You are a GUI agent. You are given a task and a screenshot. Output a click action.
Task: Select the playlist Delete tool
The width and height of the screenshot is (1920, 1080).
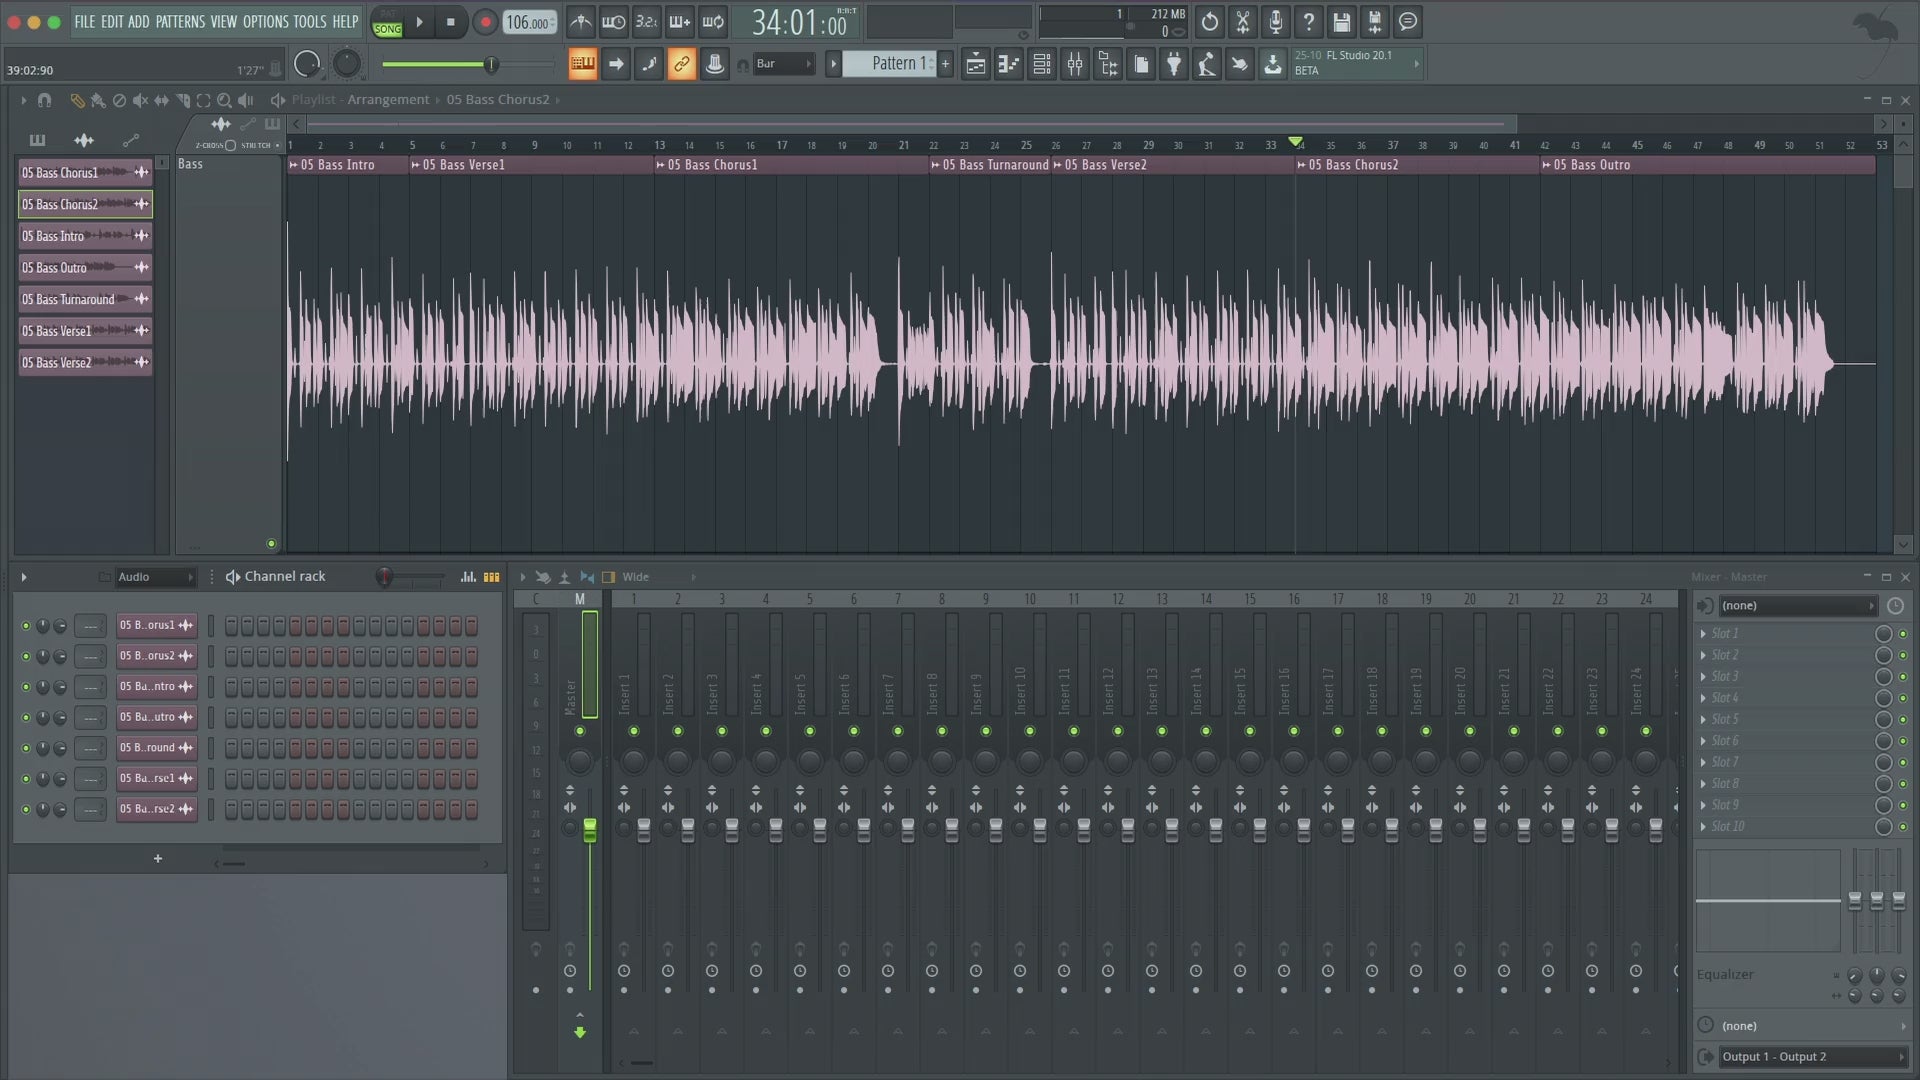pos(119,100)
